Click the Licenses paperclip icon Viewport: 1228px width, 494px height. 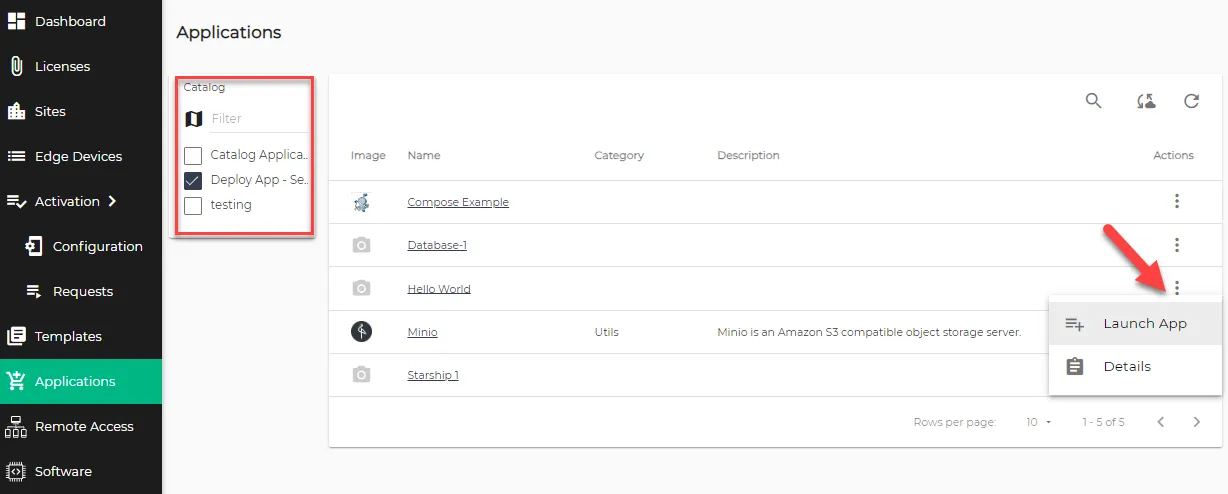pos(16,66)
